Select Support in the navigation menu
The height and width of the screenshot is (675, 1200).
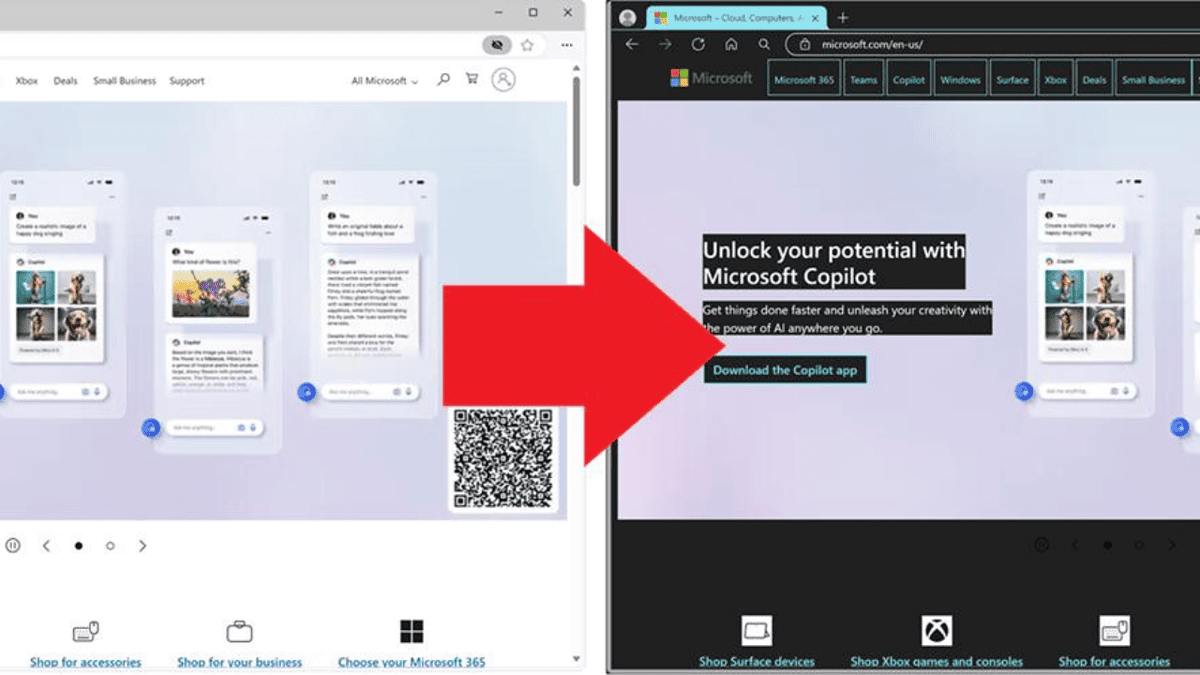point(187,80)
